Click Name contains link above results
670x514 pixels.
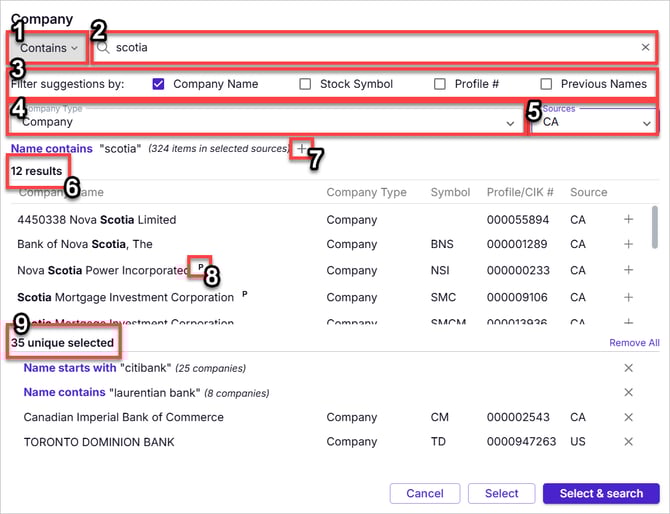coord(52,149)
